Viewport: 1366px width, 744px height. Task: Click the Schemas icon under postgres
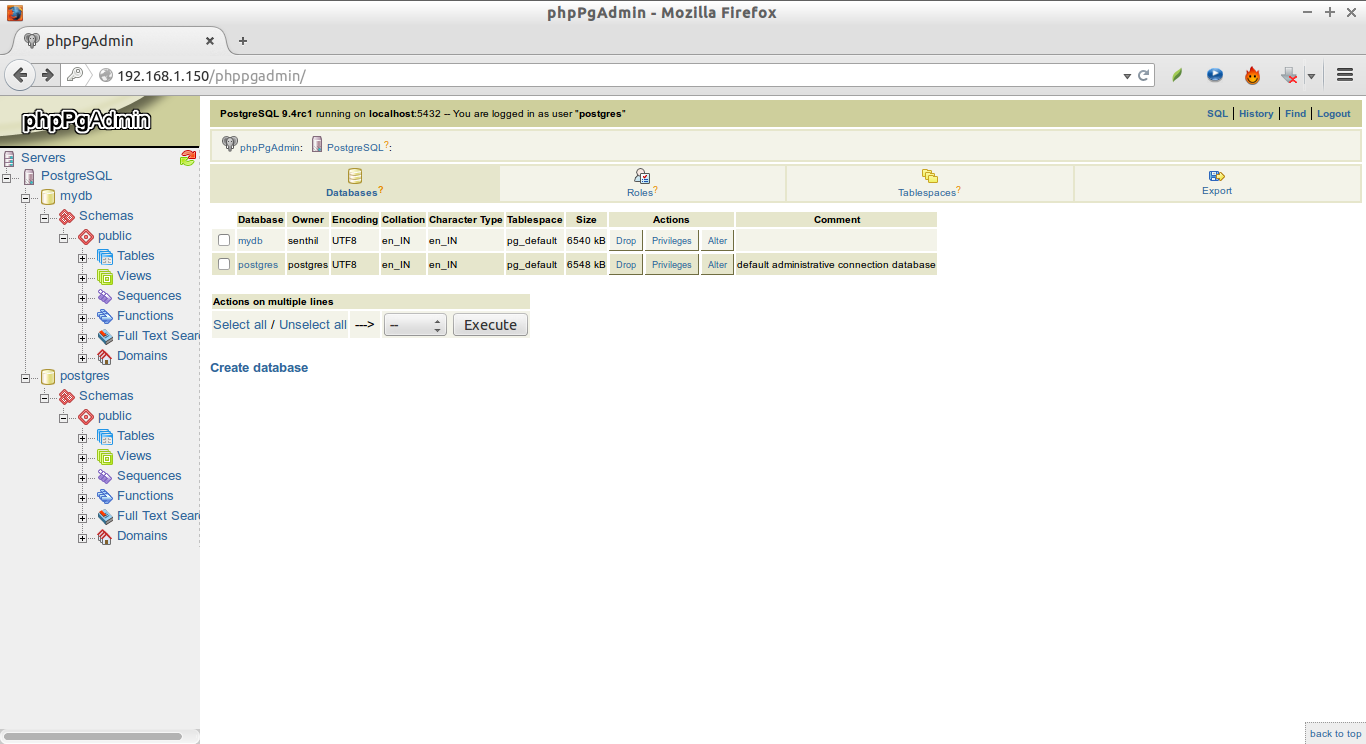click(x=67, y=396)
